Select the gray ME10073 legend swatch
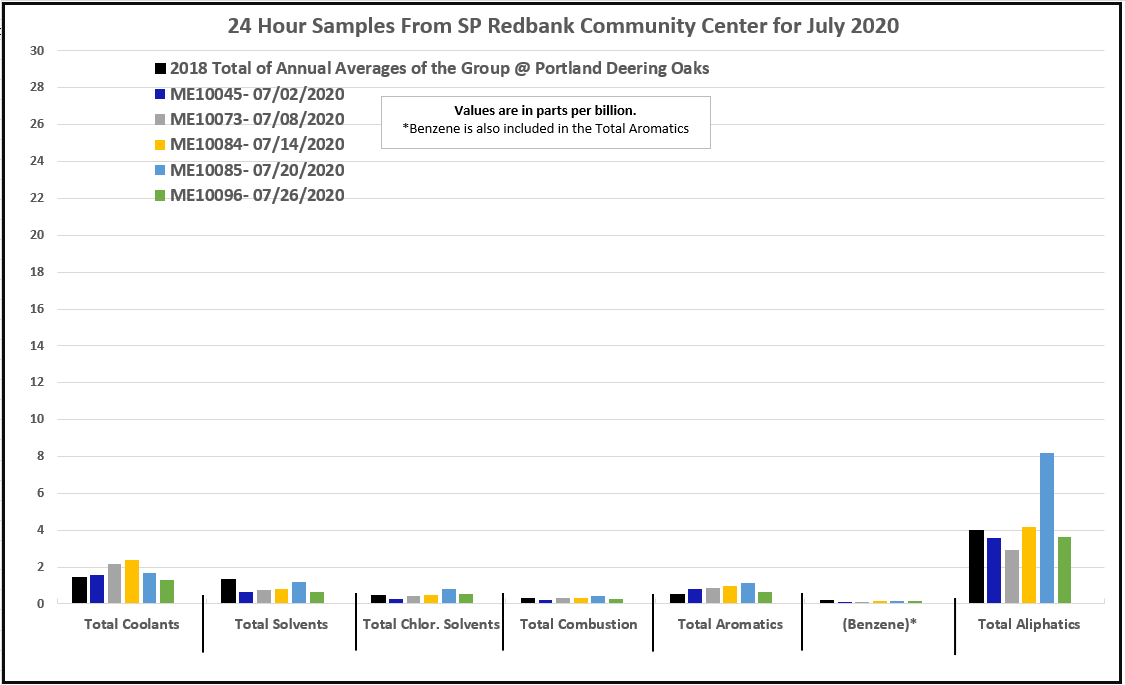Viewport: 1125px width, 685px height. pyautogui.click(x=160, y=120)
